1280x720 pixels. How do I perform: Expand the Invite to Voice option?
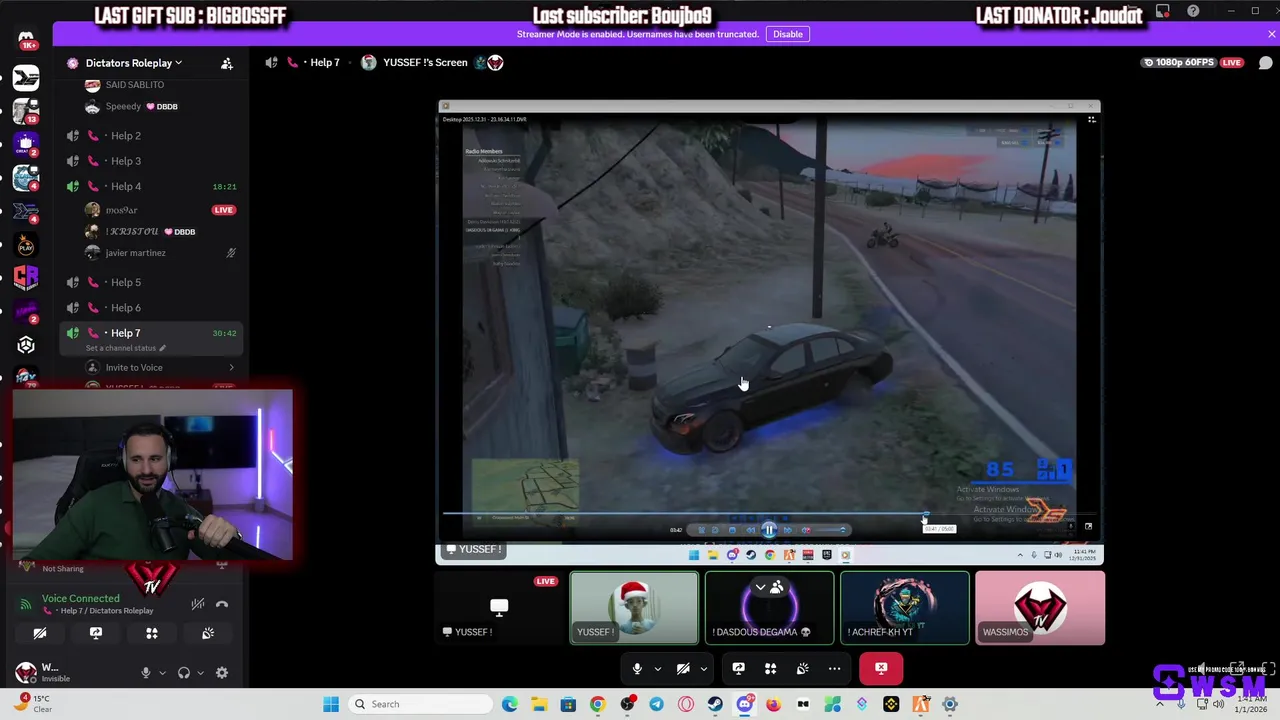click(x=160, y=367)
